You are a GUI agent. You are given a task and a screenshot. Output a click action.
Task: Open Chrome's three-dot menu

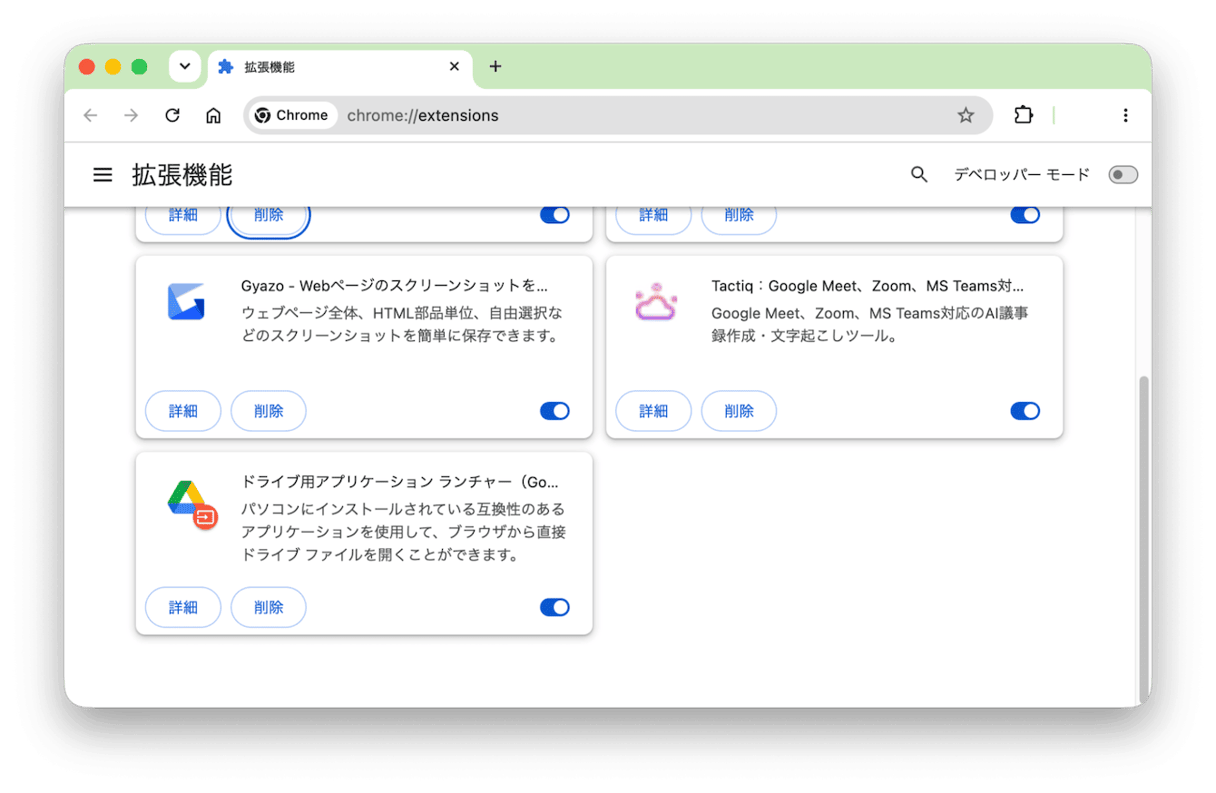pyautogui.click(x=1125, y=115)
